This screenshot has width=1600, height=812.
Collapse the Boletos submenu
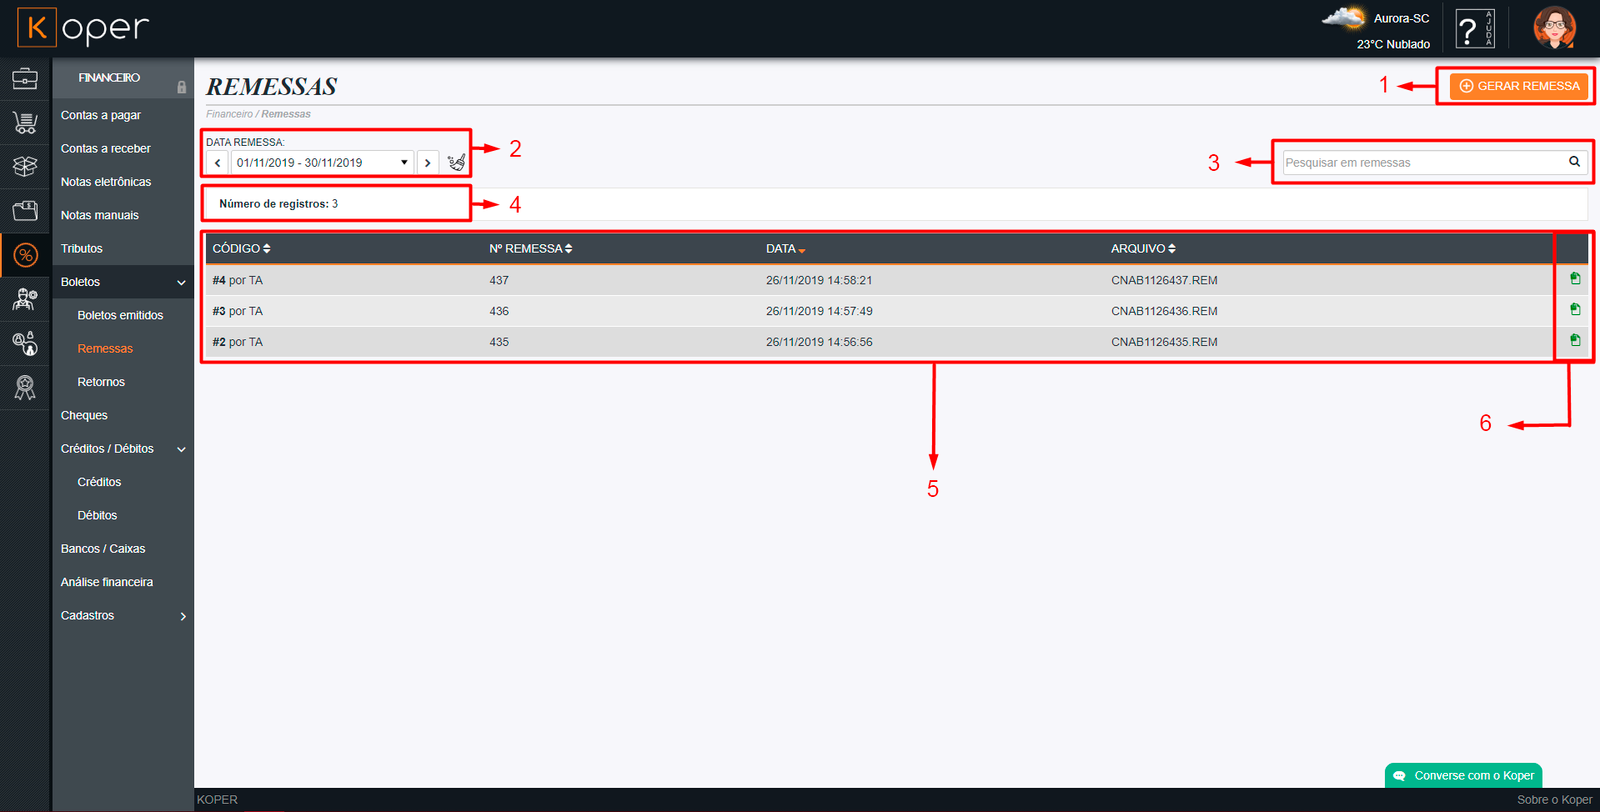point(181,282)
